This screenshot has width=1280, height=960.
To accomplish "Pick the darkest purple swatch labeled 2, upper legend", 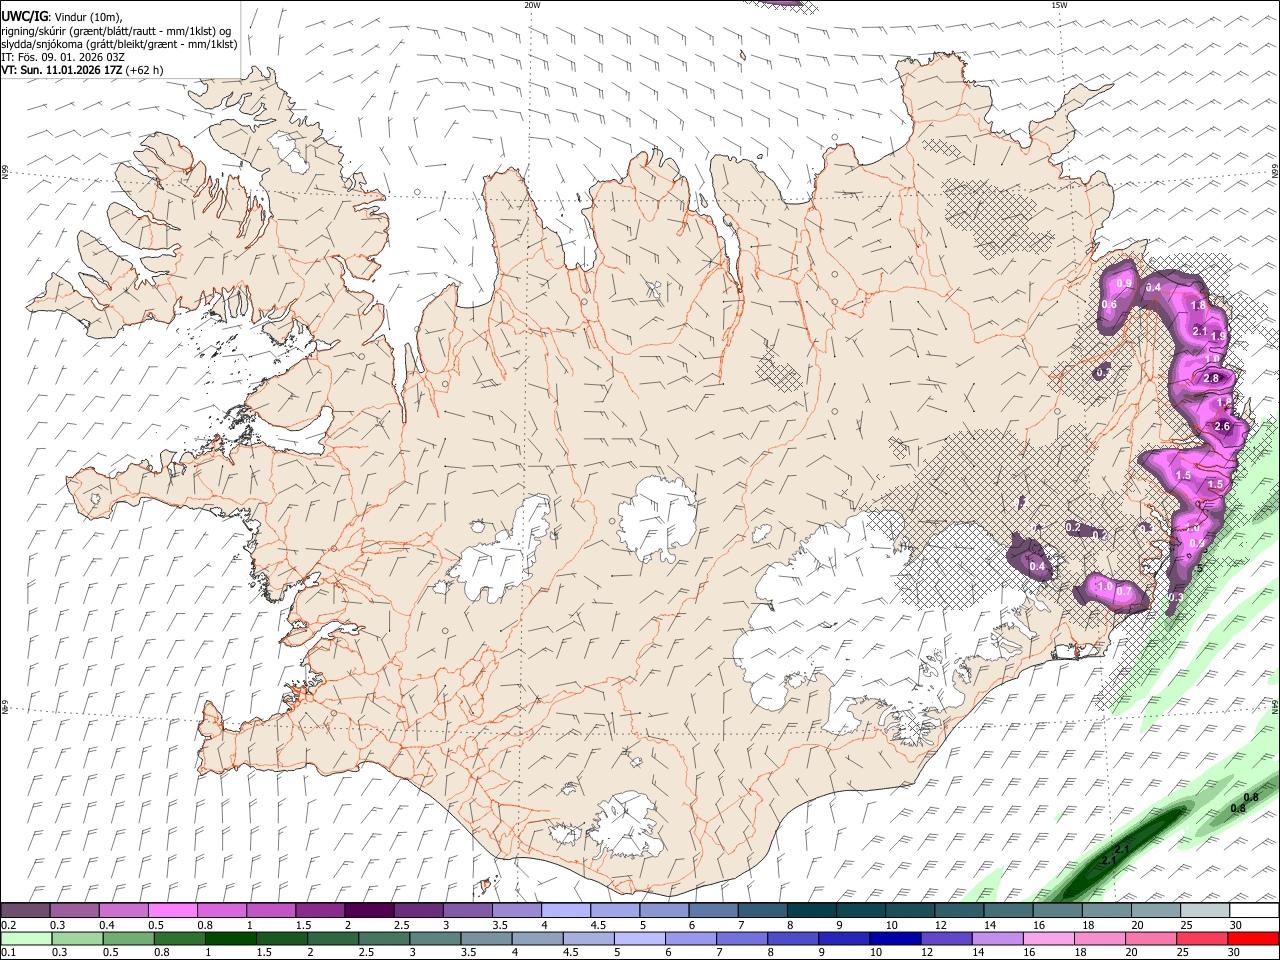I will tap(368, 911).
